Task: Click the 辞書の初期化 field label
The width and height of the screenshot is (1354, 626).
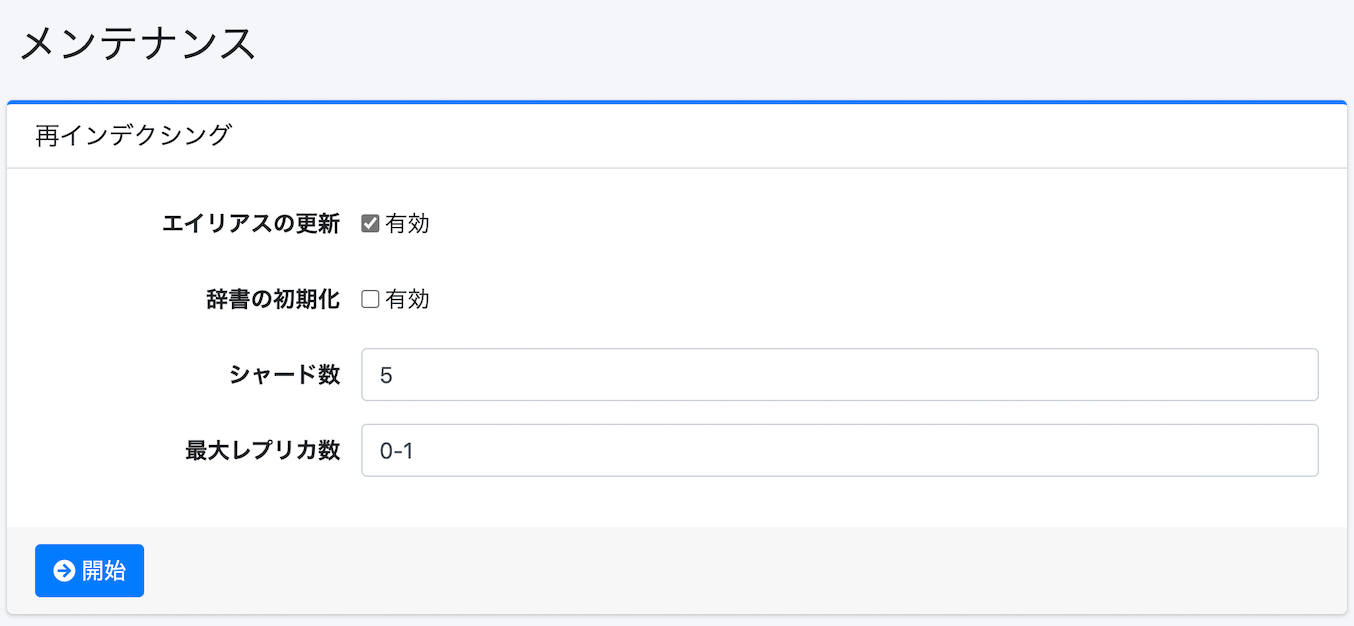Action: click(273, 299)
